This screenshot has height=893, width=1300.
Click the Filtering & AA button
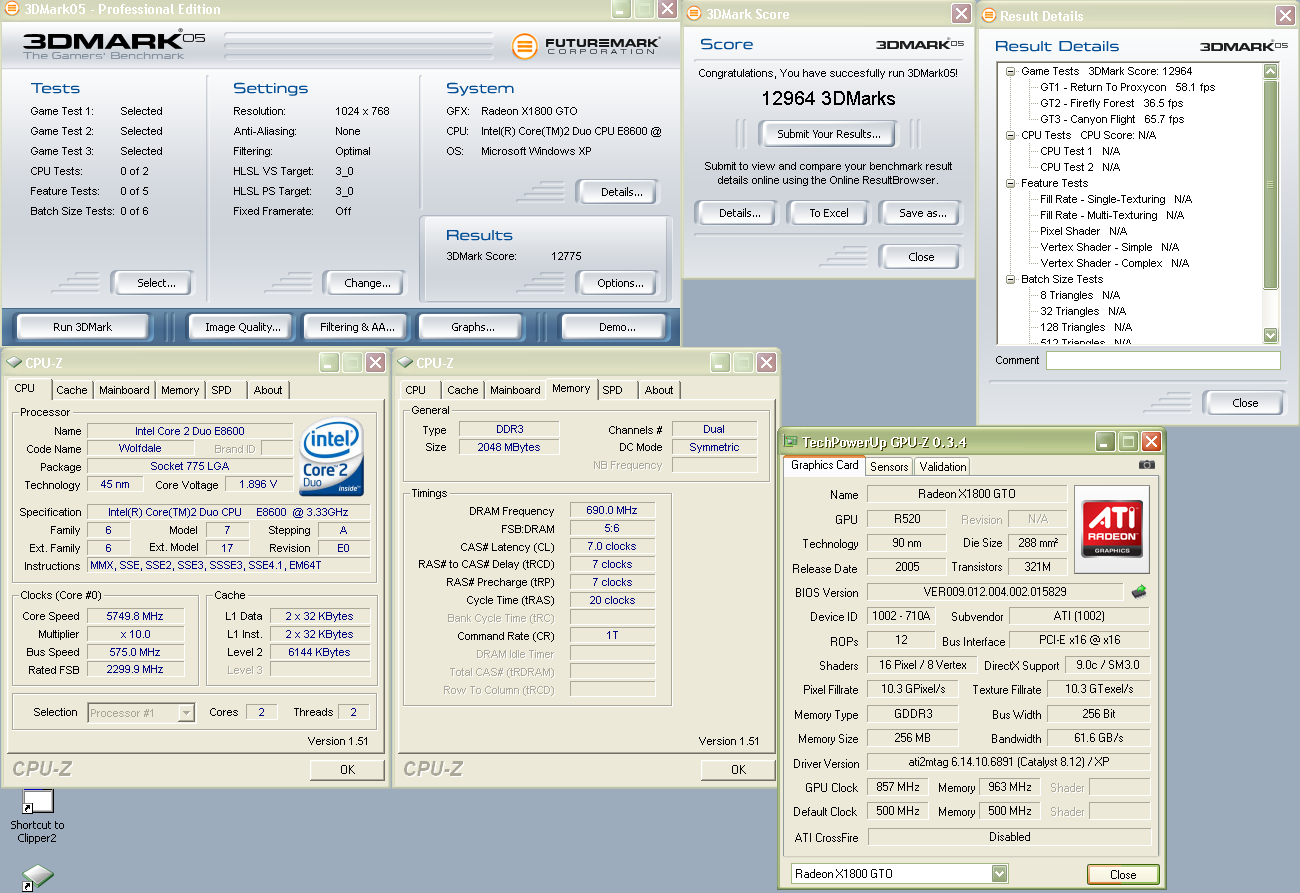(357, 327)
